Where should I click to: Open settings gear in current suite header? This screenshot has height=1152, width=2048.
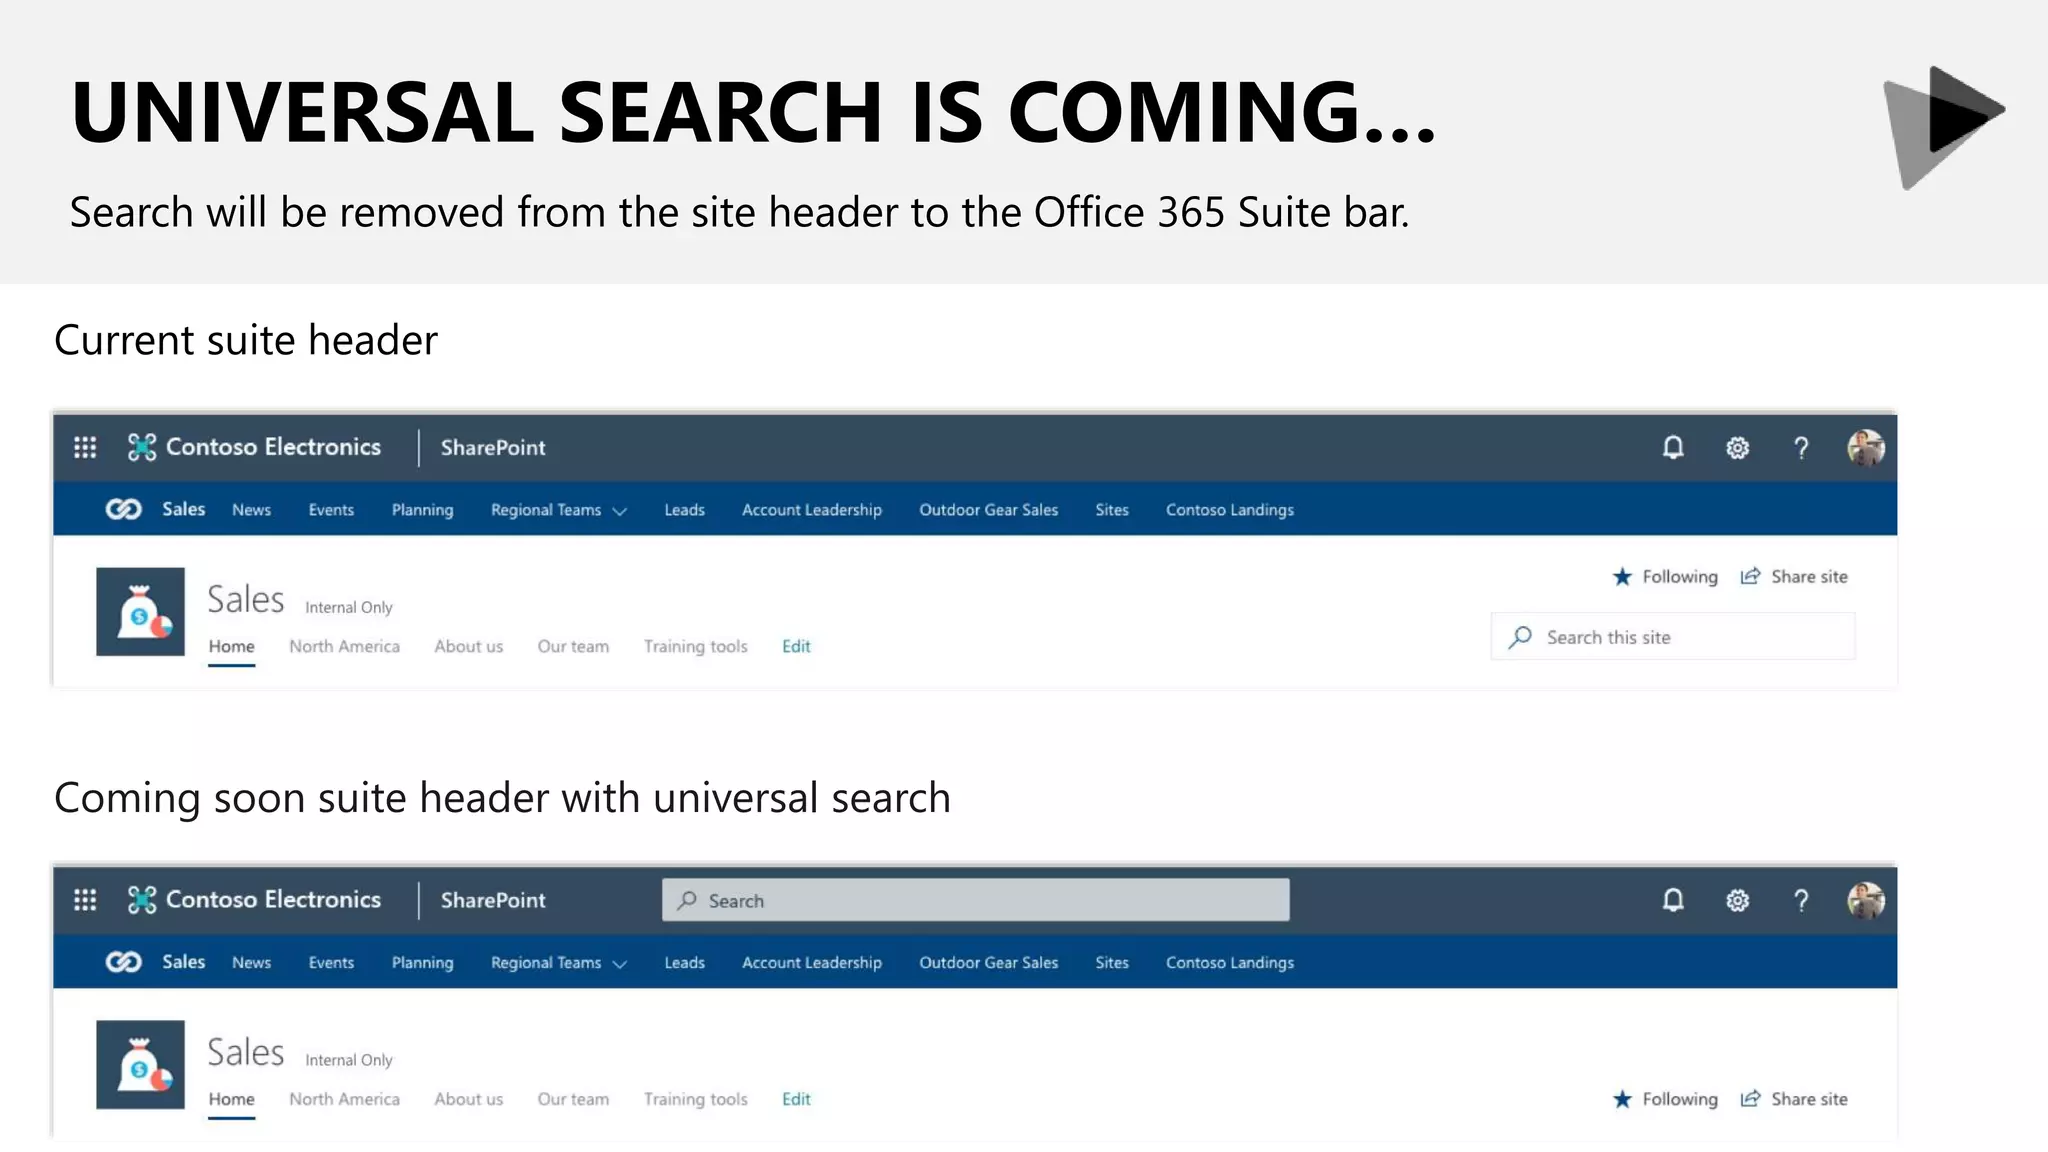pos(1738,448)
